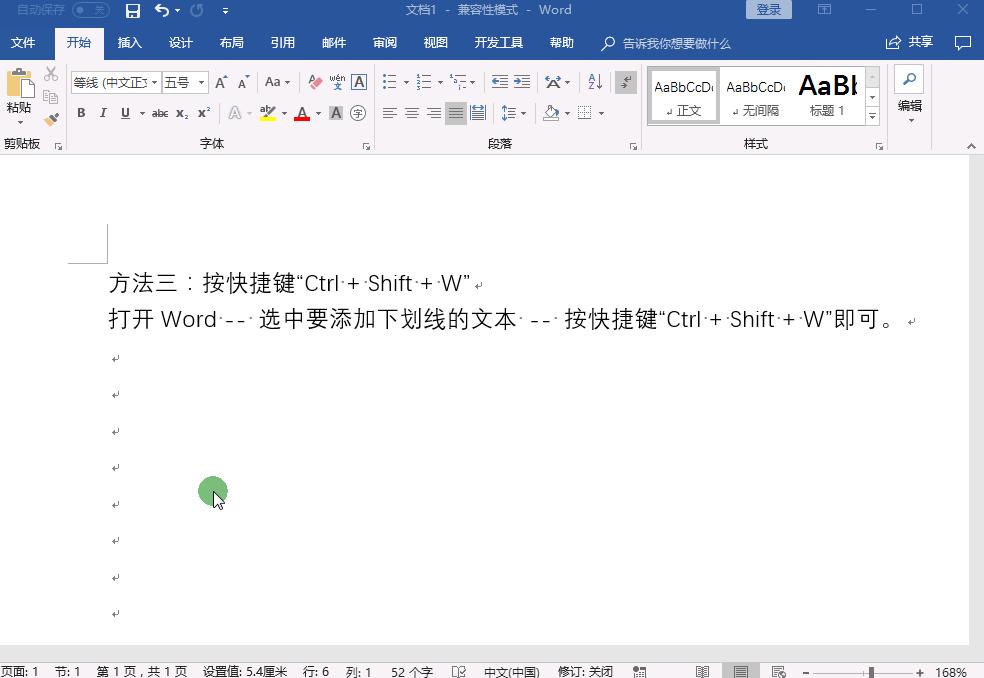Open the 审阅 ribbon tab
Screen dimensions: 984x678
[385, 42]
